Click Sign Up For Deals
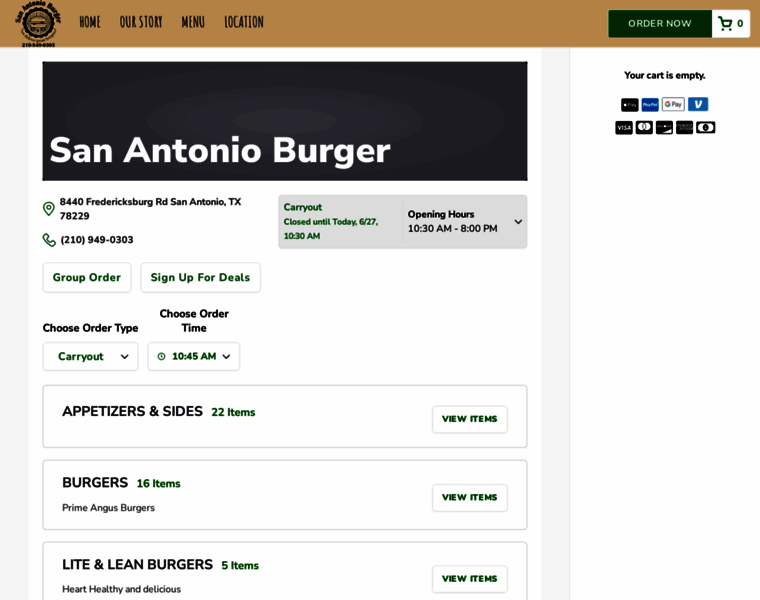The width and height of the screenshot is (760, 600). (200, 278)
